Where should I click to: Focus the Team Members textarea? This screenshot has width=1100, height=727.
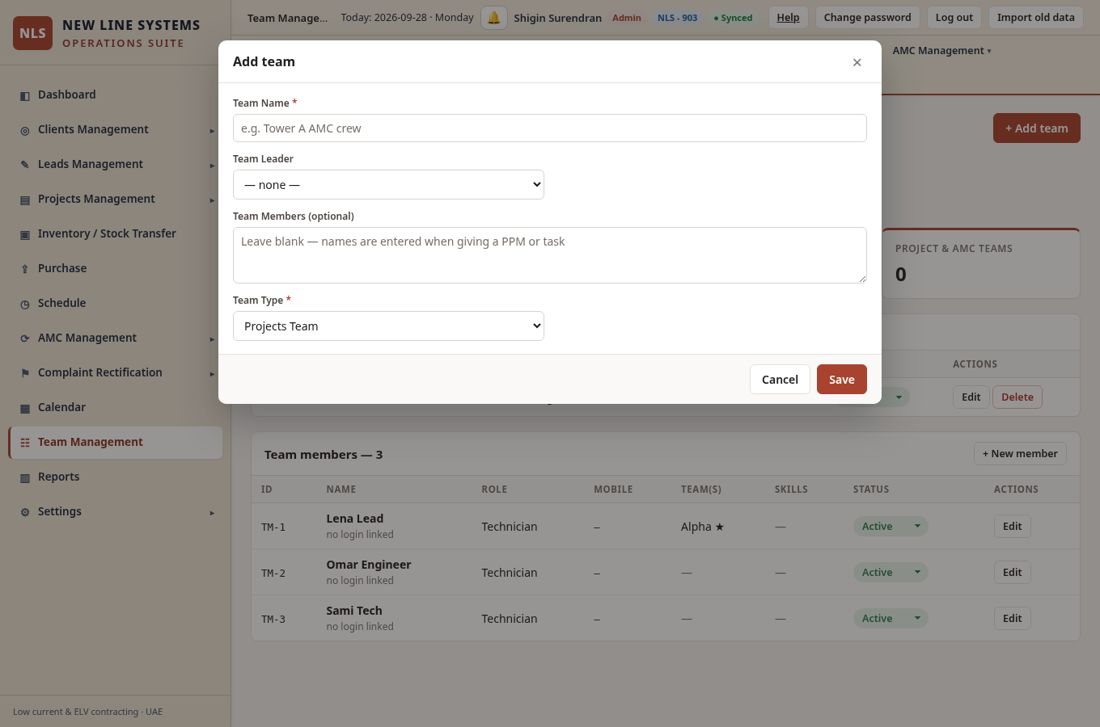point(549,255)
